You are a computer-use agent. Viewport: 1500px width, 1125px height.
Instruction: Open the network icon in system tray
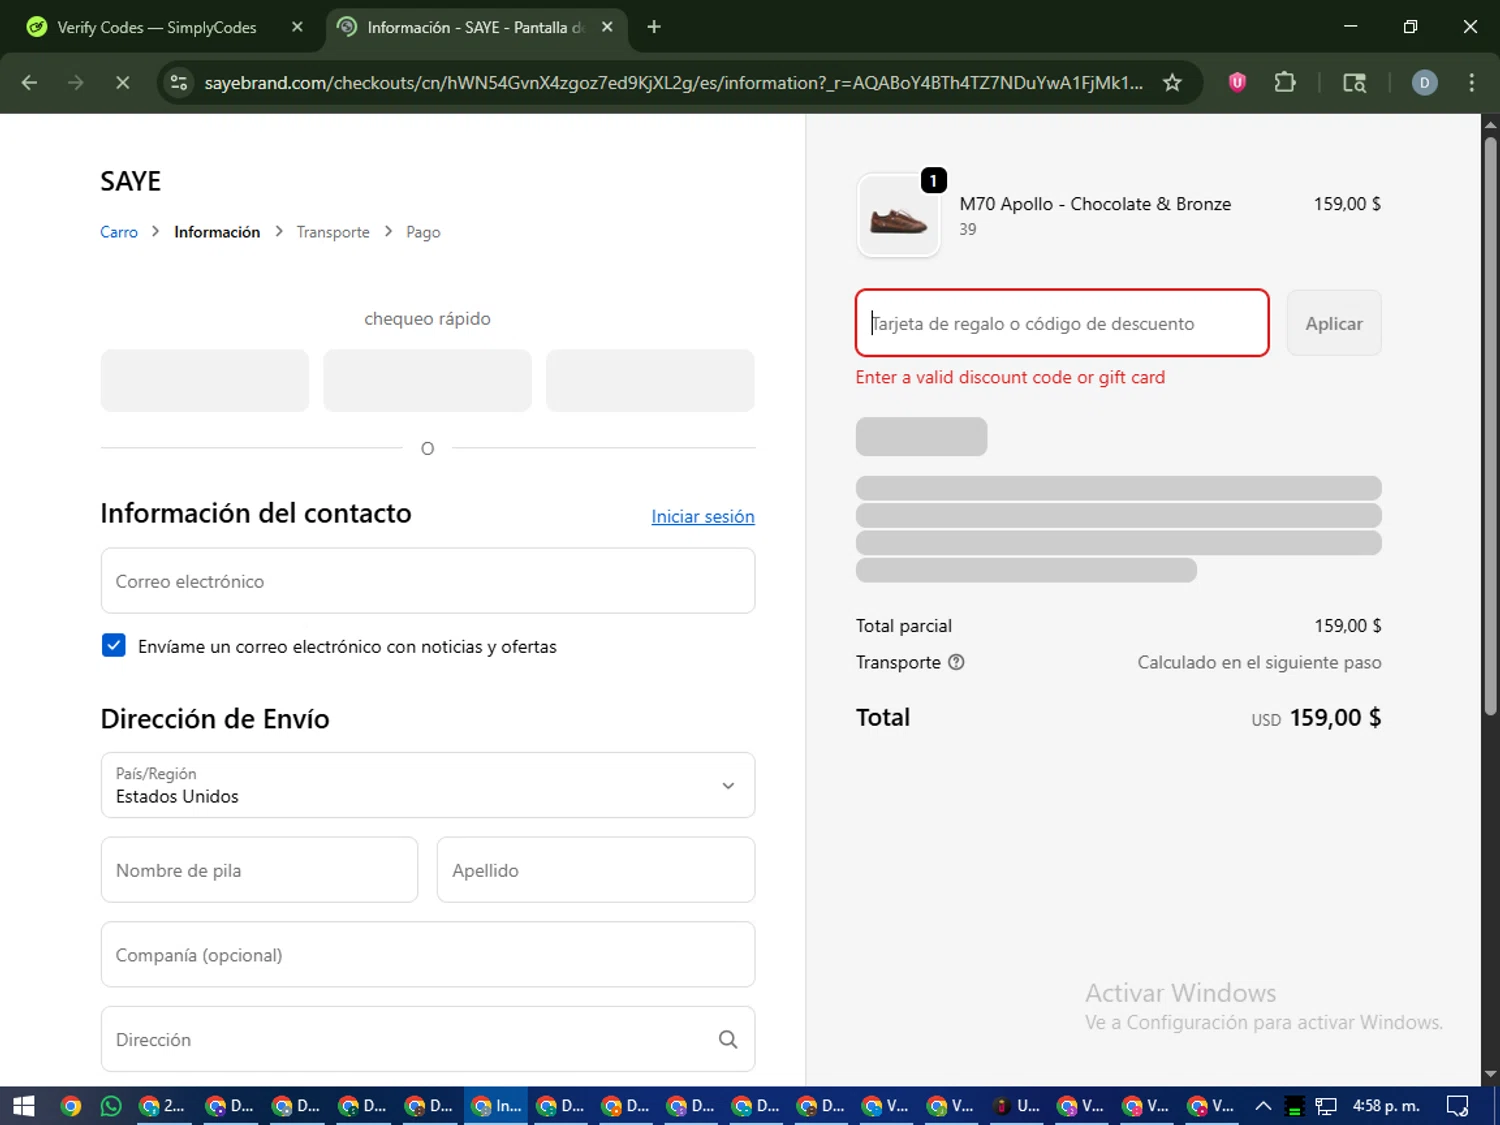[x=1326, y=1106]
